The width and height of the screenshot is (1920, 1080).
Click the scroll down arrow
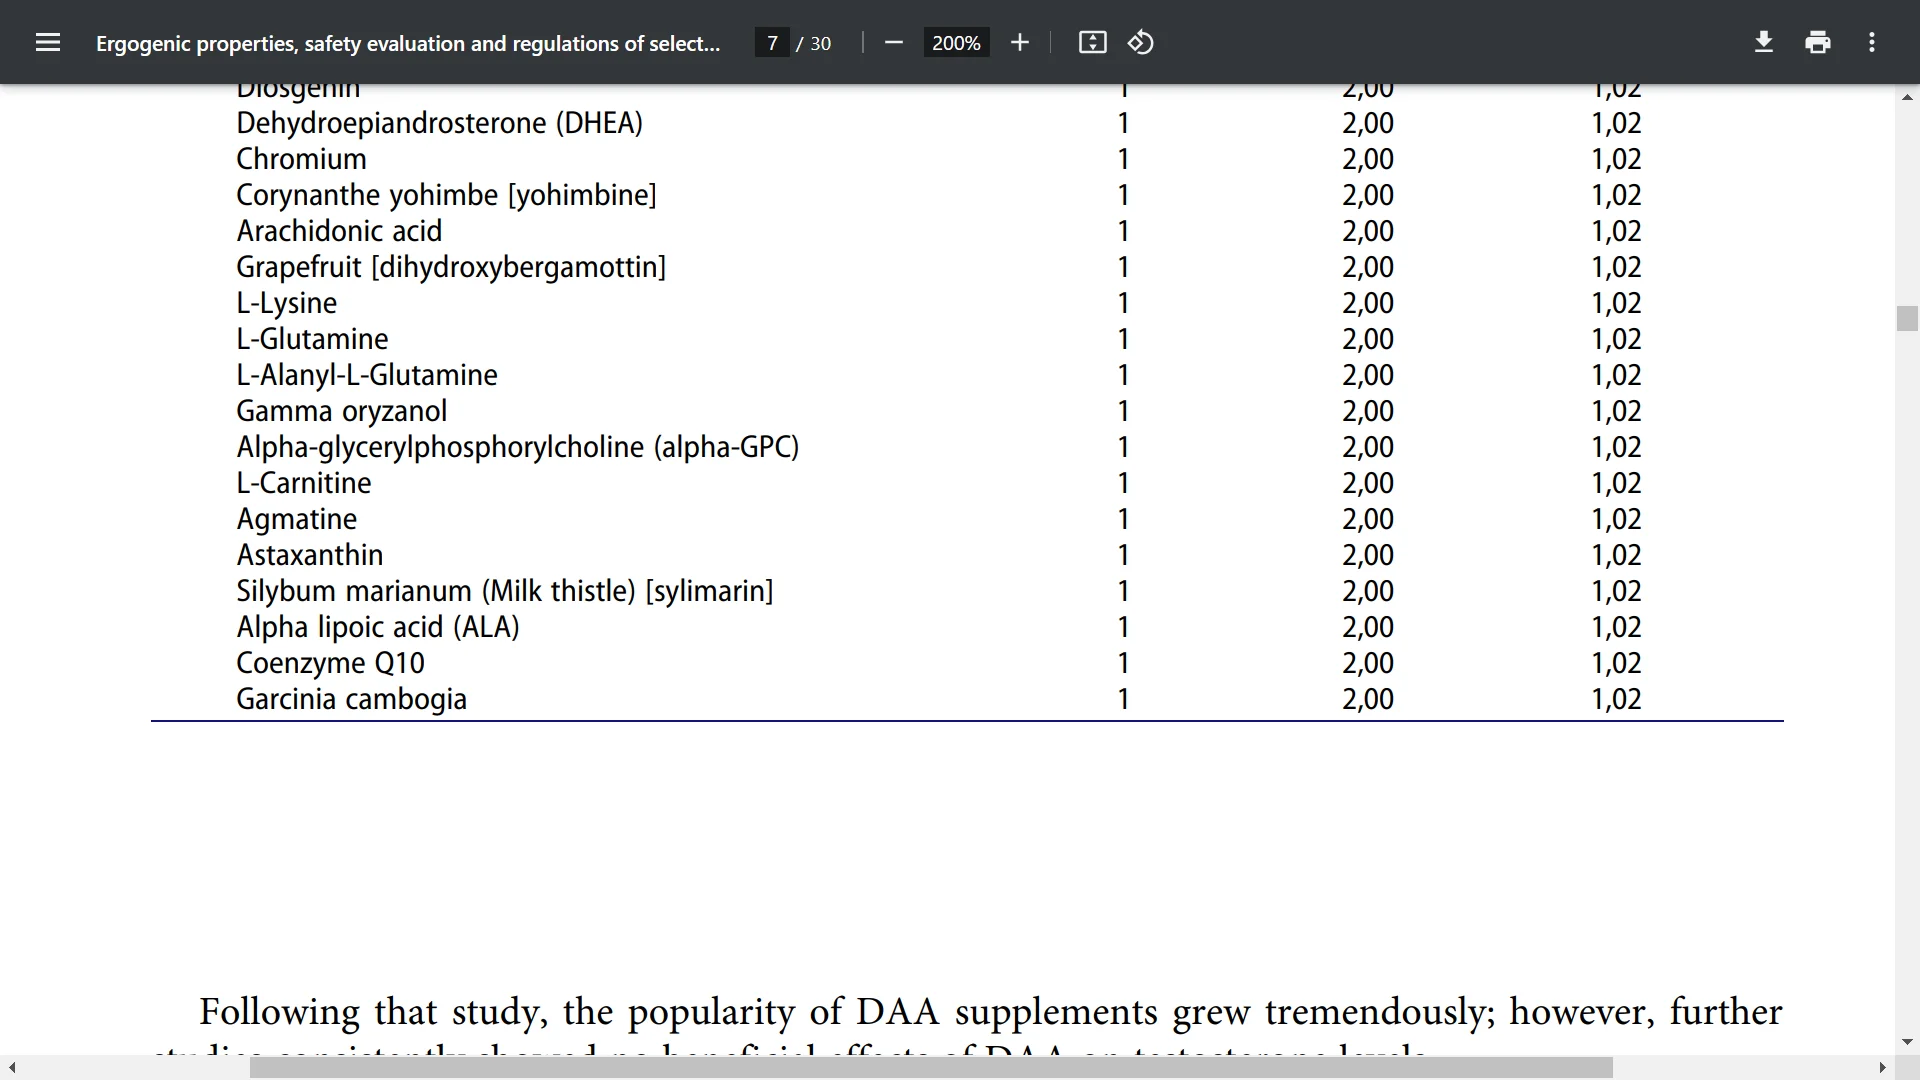[x=1907, y=1042]
